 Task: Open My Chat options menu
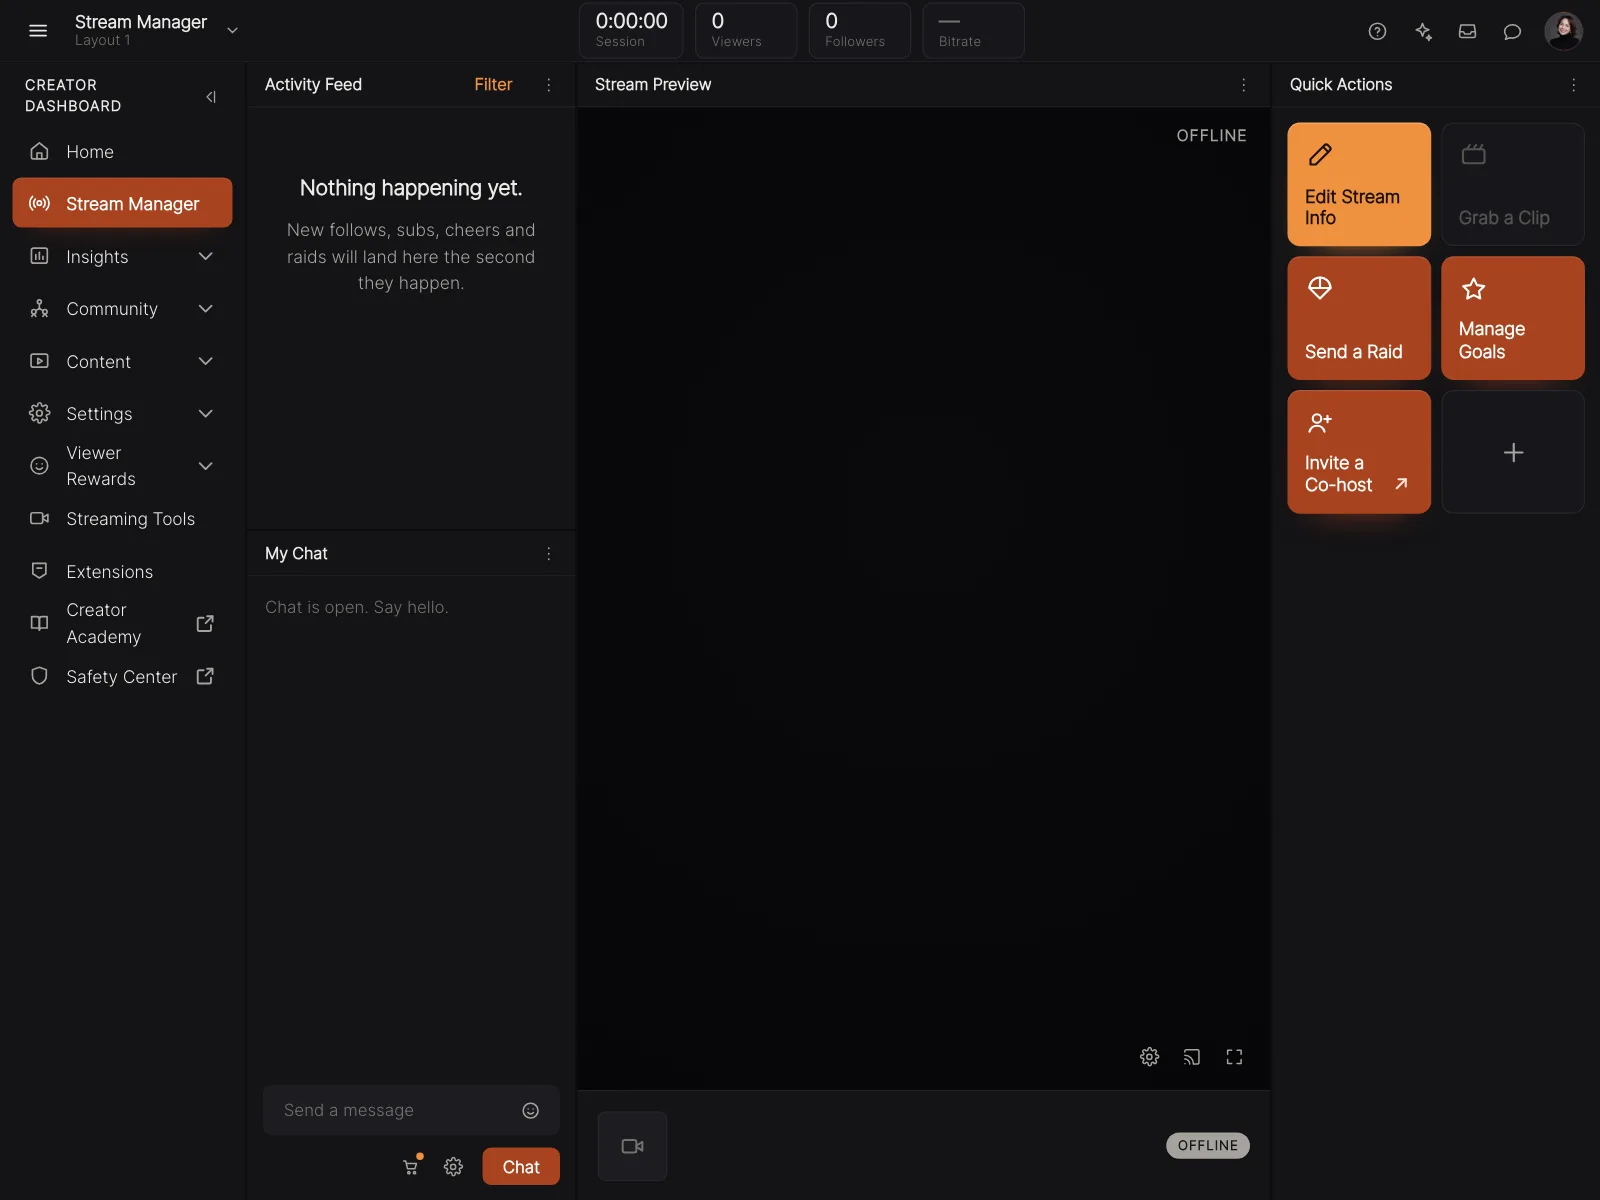point(548,554)
